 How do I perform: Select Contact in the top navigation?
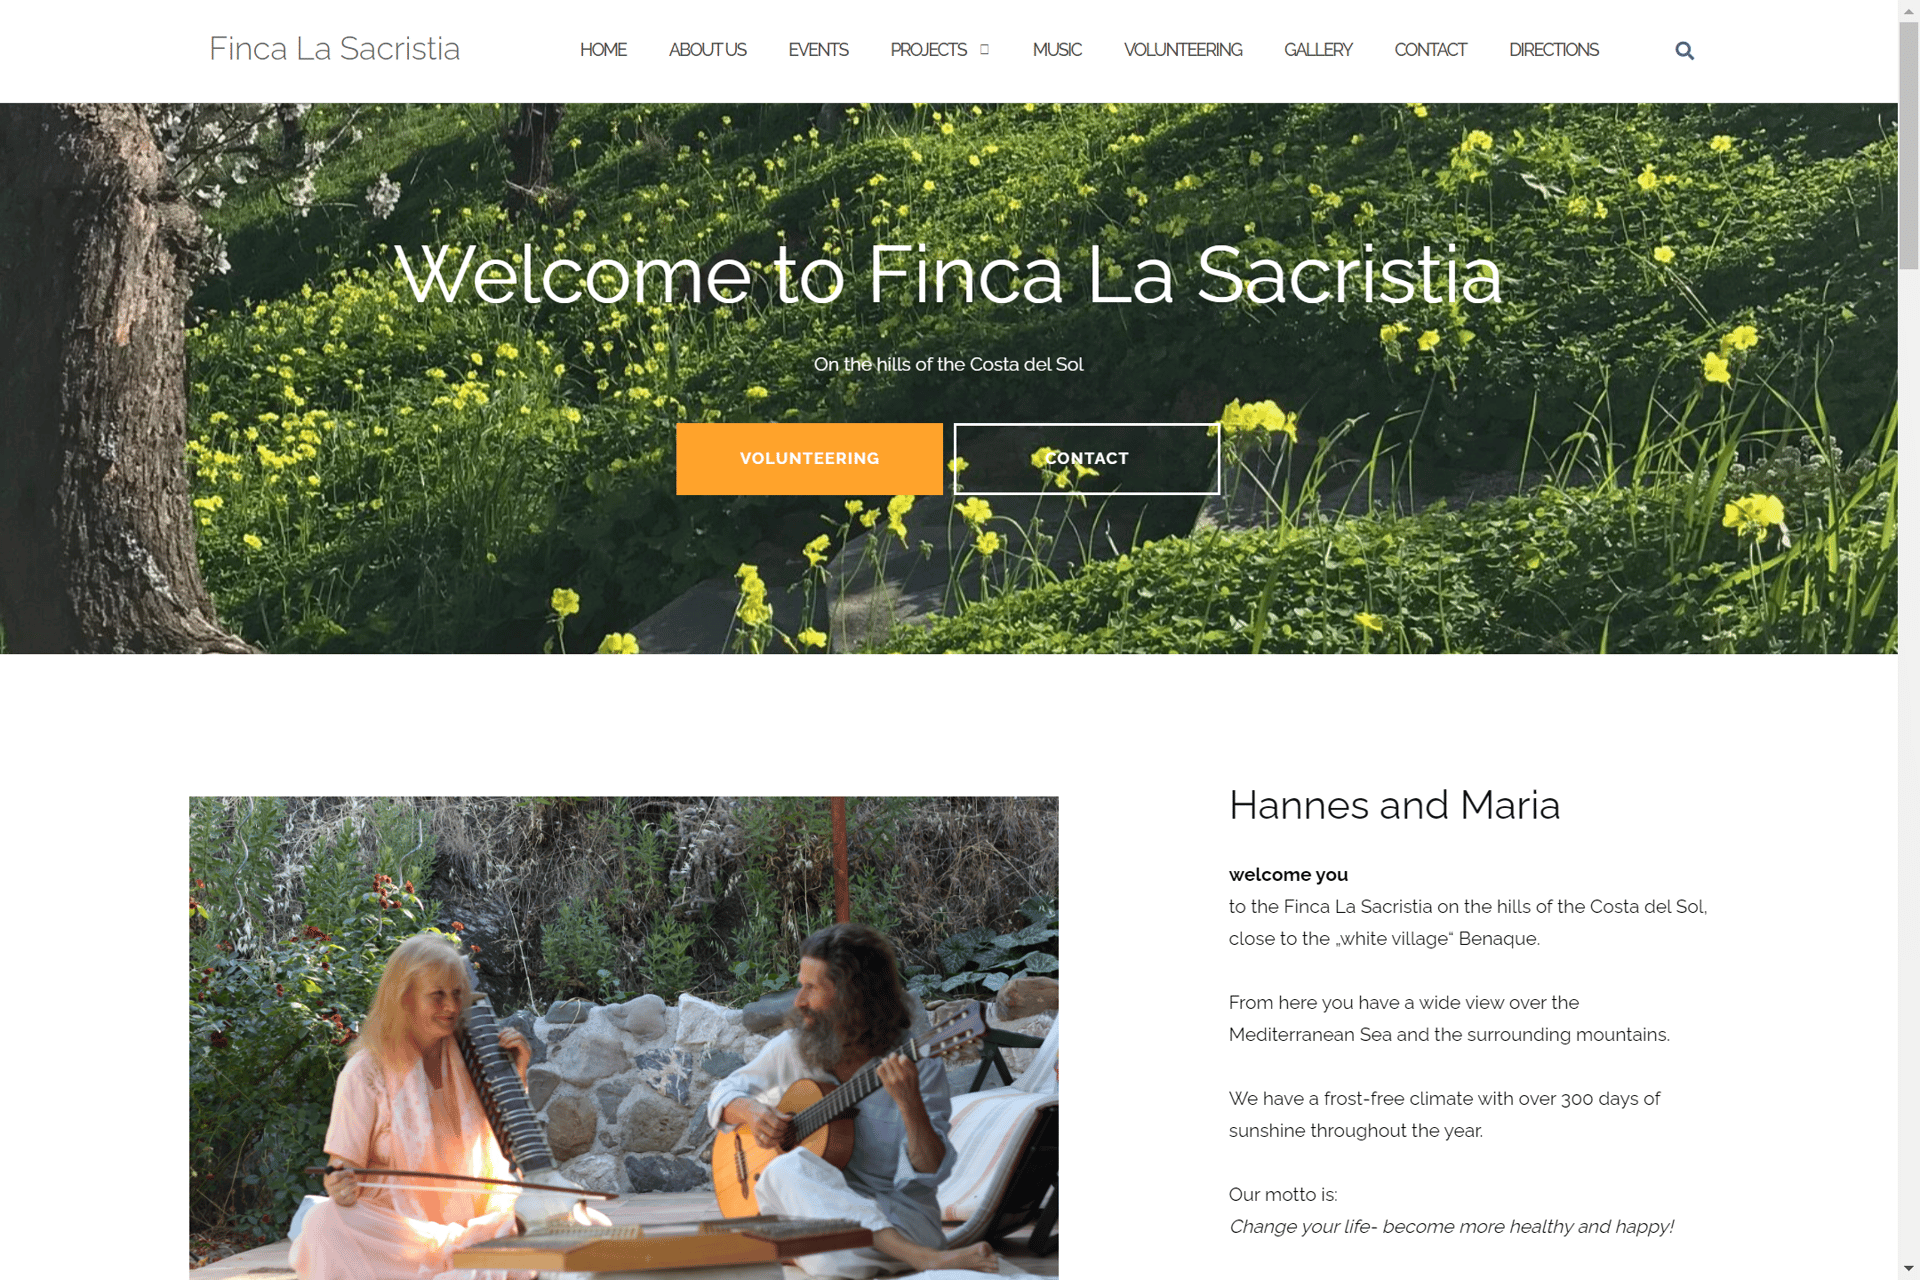(x=1430, y=50)
